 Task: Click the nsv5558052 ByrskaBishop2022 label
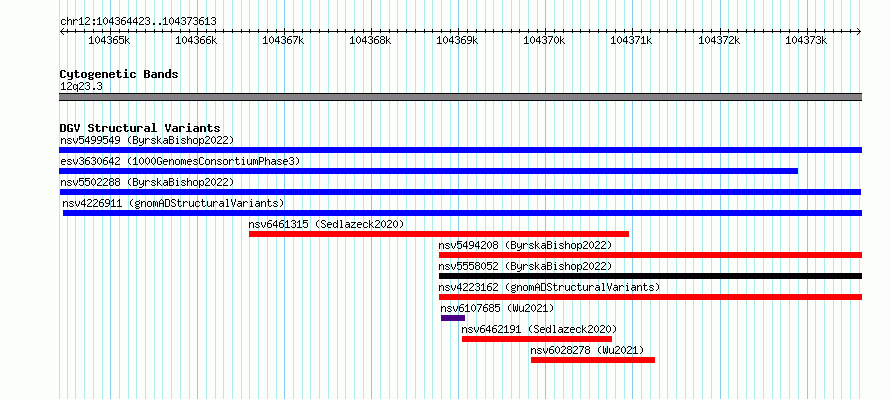click(x=525, y=266)
